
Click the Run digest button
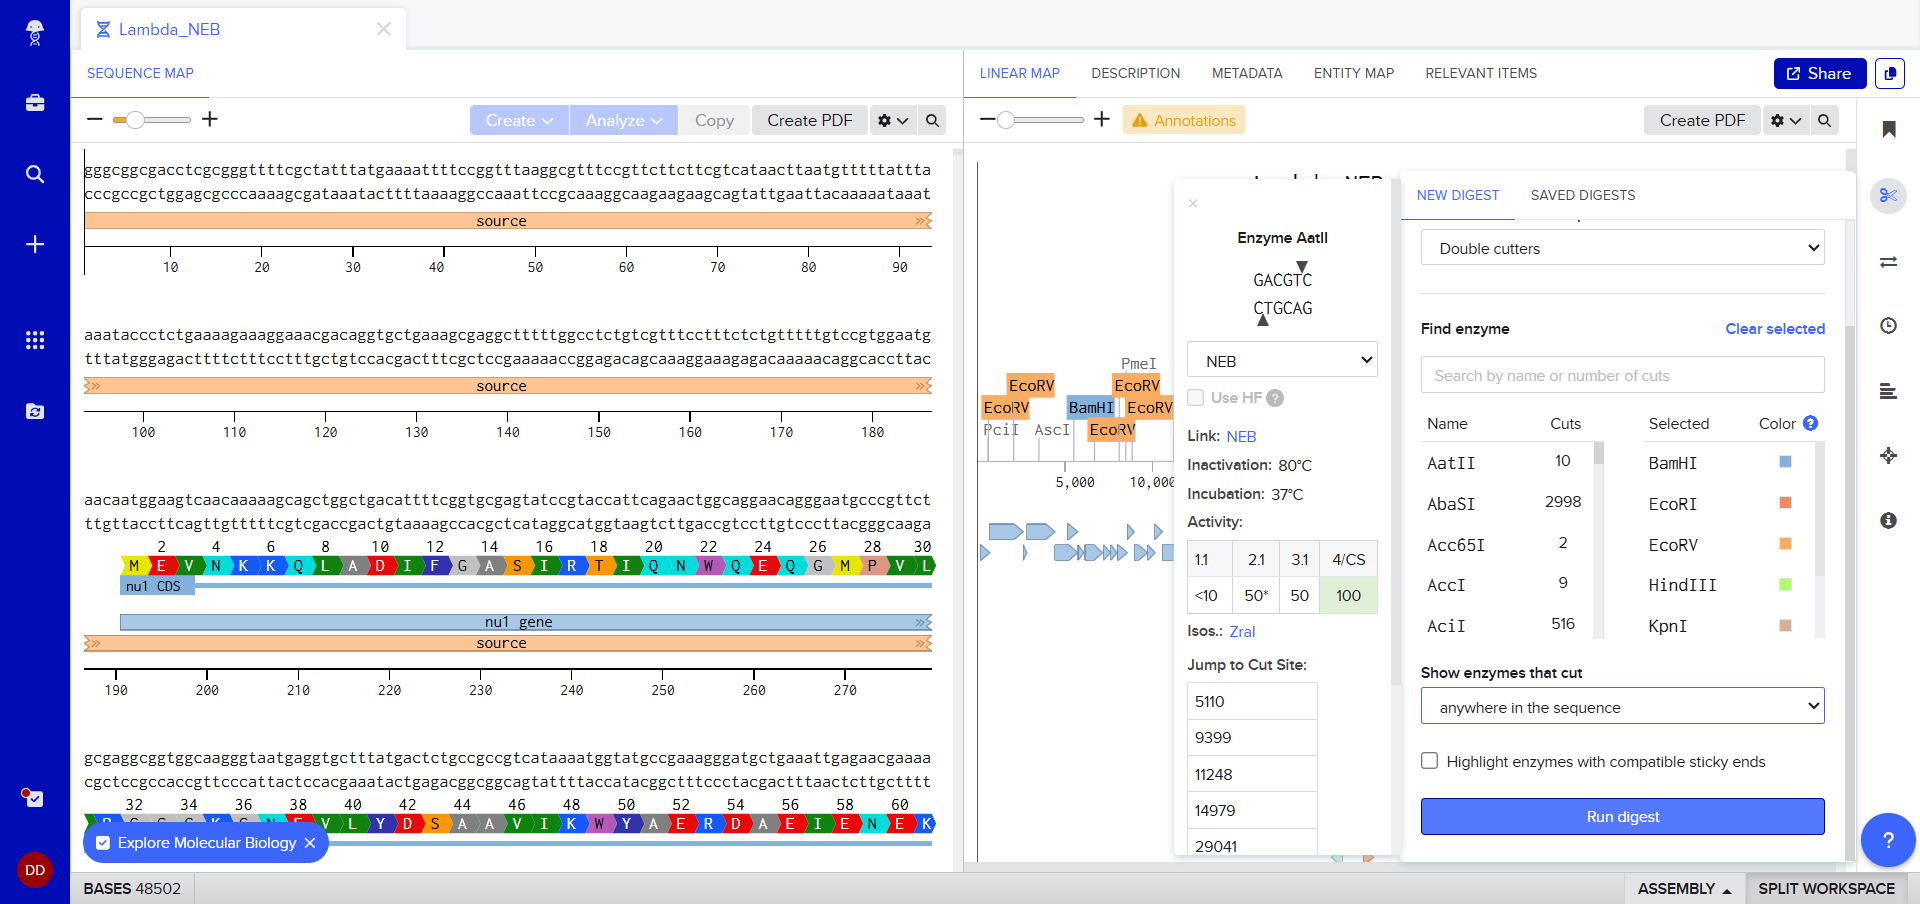[1622, 817]
